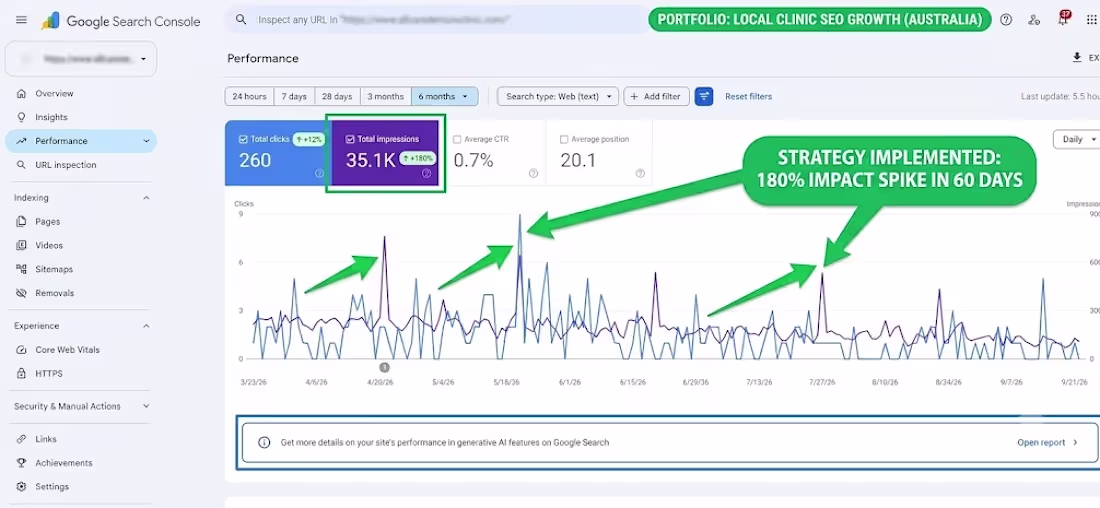Screen dimensions: 1100x508
Task: Click the Inspect any URL search field
Action: pyautogui.click(x=438, y=20)
